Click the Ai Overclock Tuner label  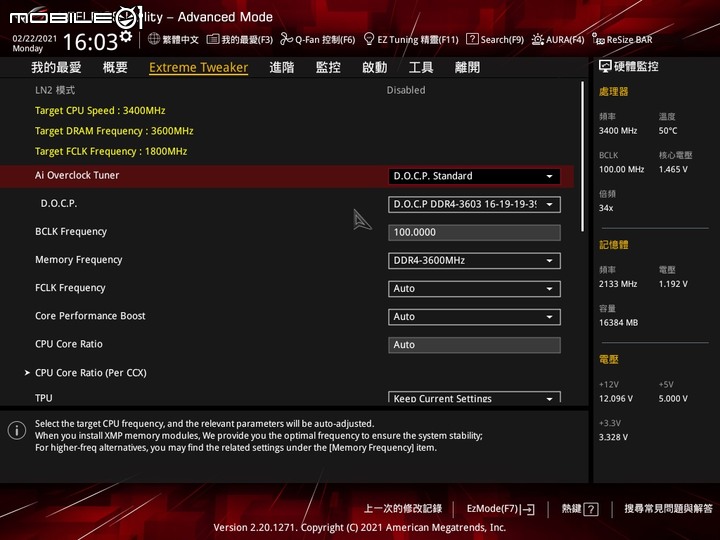(x=77, y=175)
